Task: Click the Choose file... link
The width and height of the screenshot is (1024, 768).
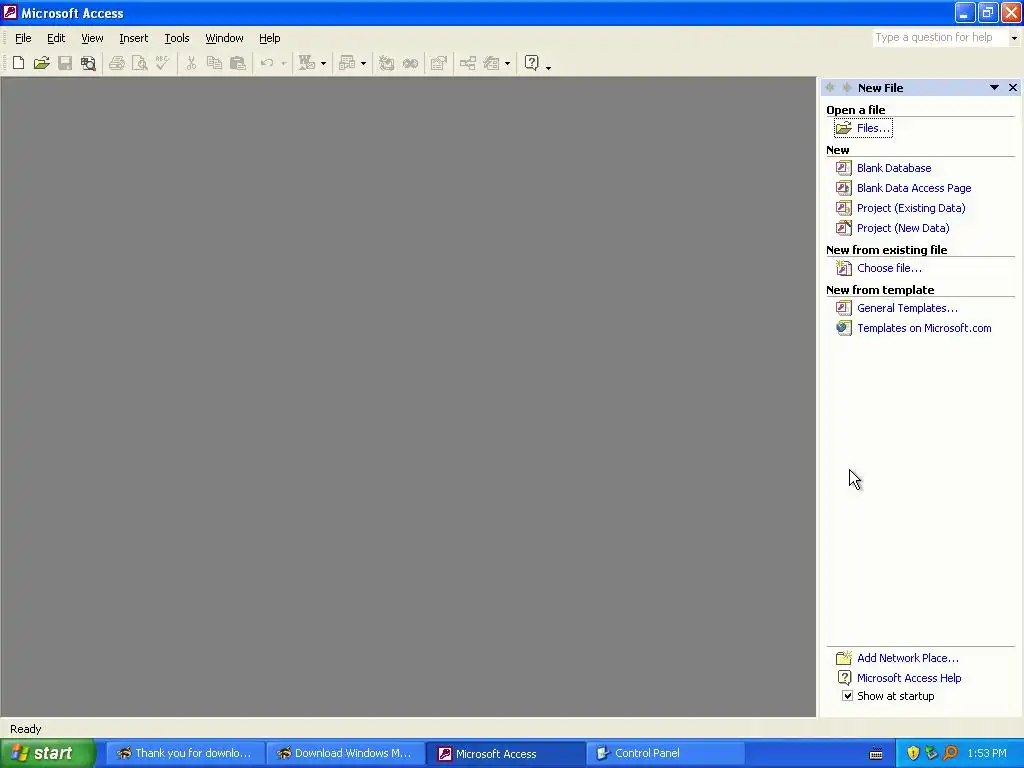Action: pos(889,268)
